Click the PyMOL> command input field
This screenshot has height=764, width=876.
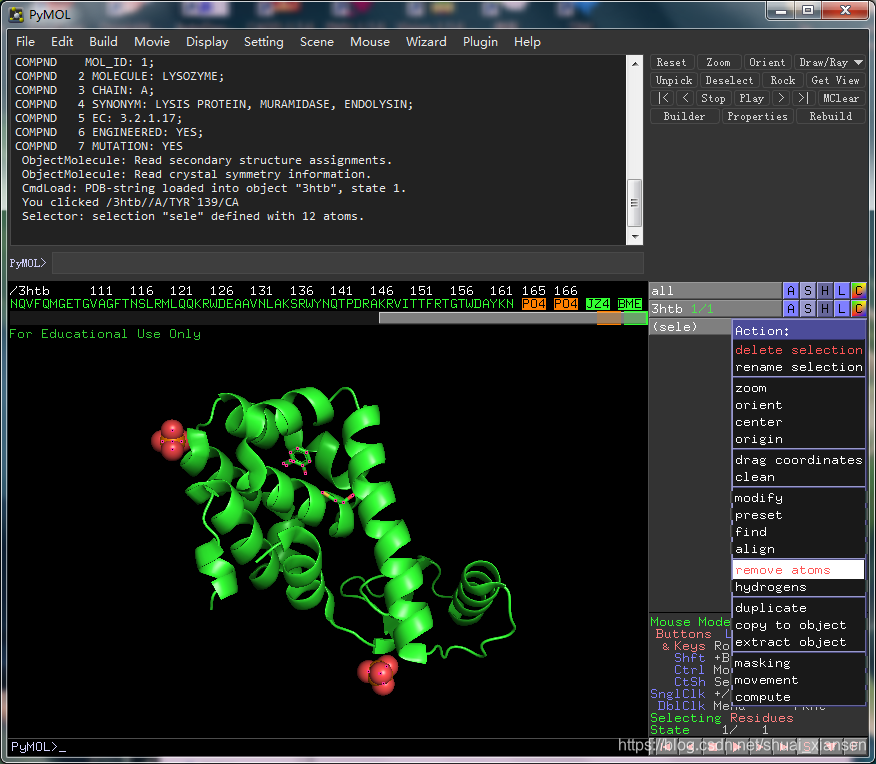[347, 263]
